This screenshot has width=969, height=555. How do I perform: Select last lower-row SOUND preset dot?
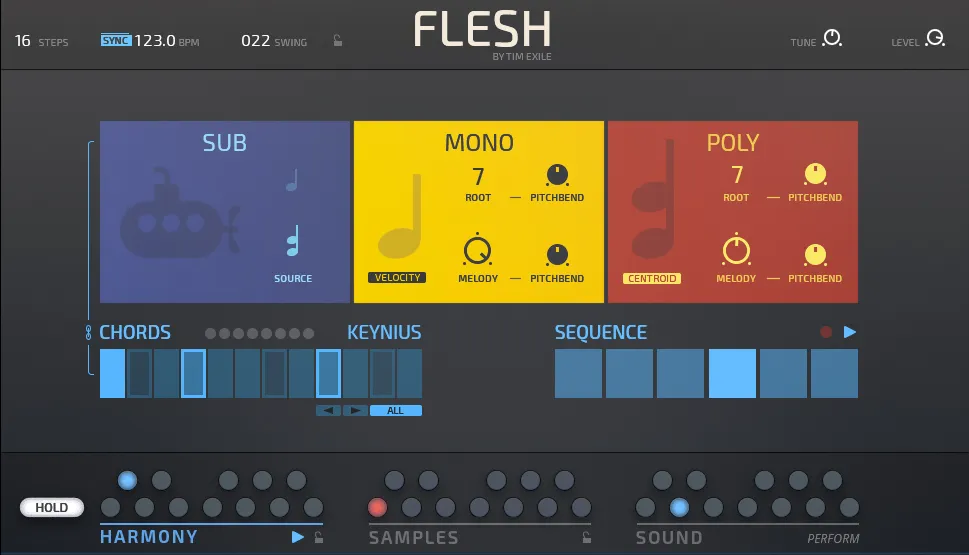(x=849, y=507)
